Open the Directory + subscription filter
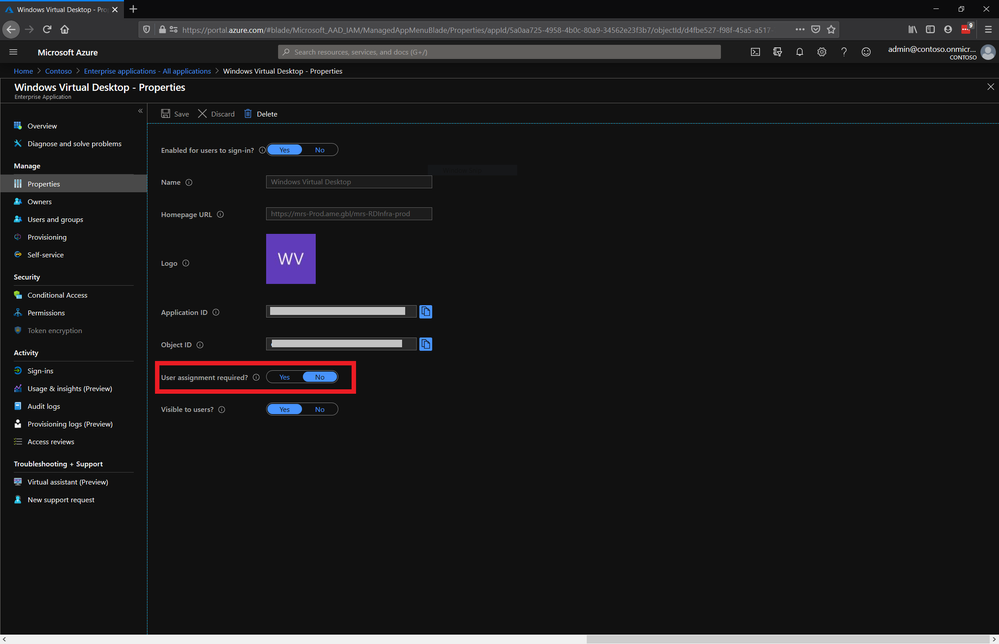 click(x=777, y=51)
